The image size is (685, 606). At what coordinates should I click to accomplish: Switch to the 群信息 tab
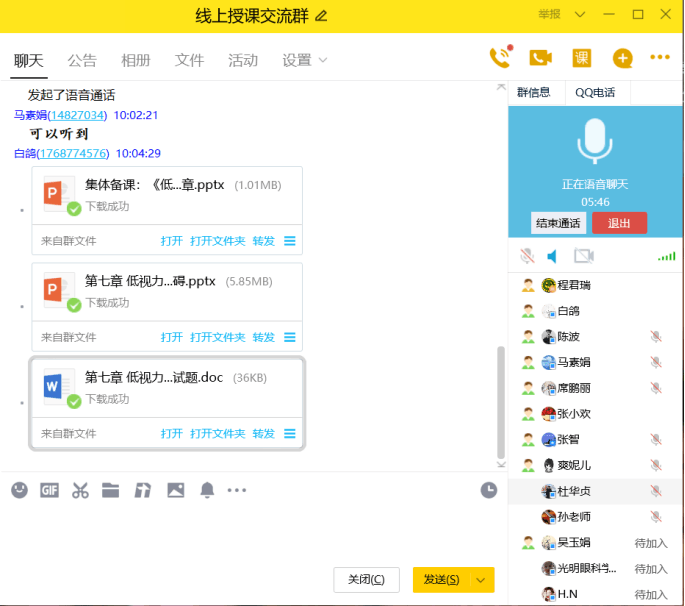[x=534, y=93]
